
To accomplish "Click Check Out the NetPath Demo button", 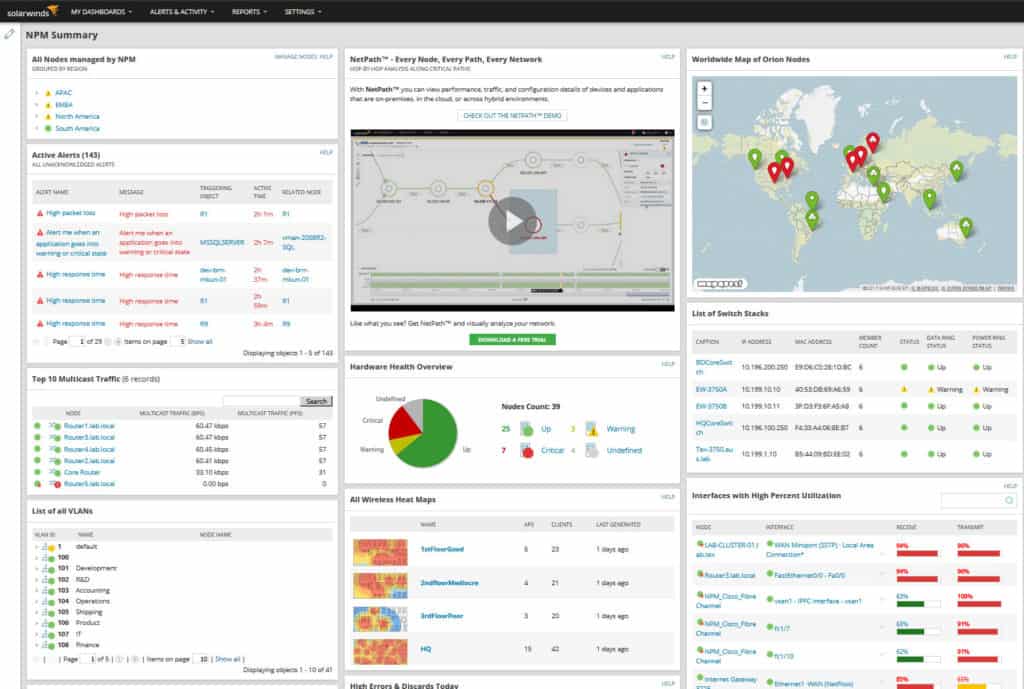I will pos(512,116).
